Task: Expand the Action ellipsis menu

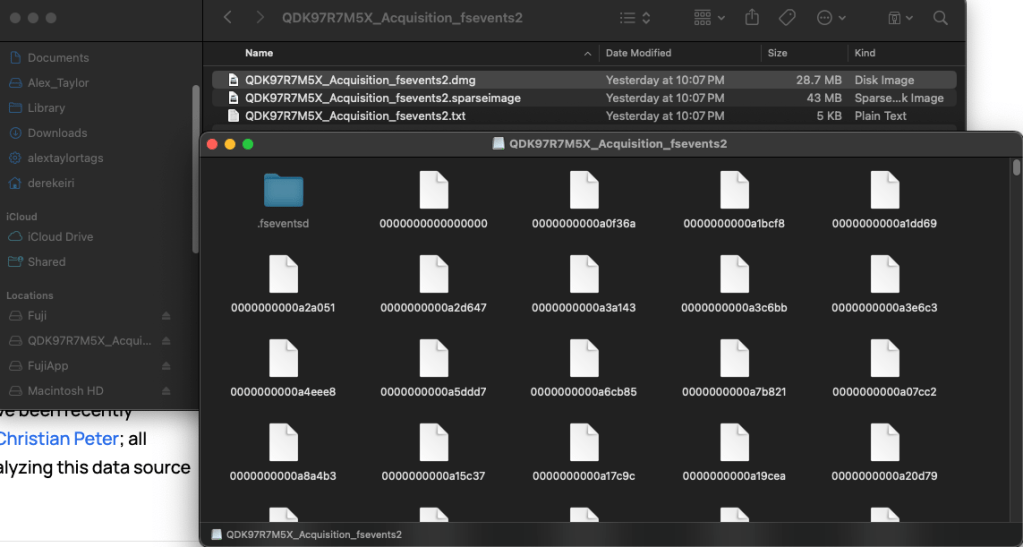Action: click(x=831, y=18)
